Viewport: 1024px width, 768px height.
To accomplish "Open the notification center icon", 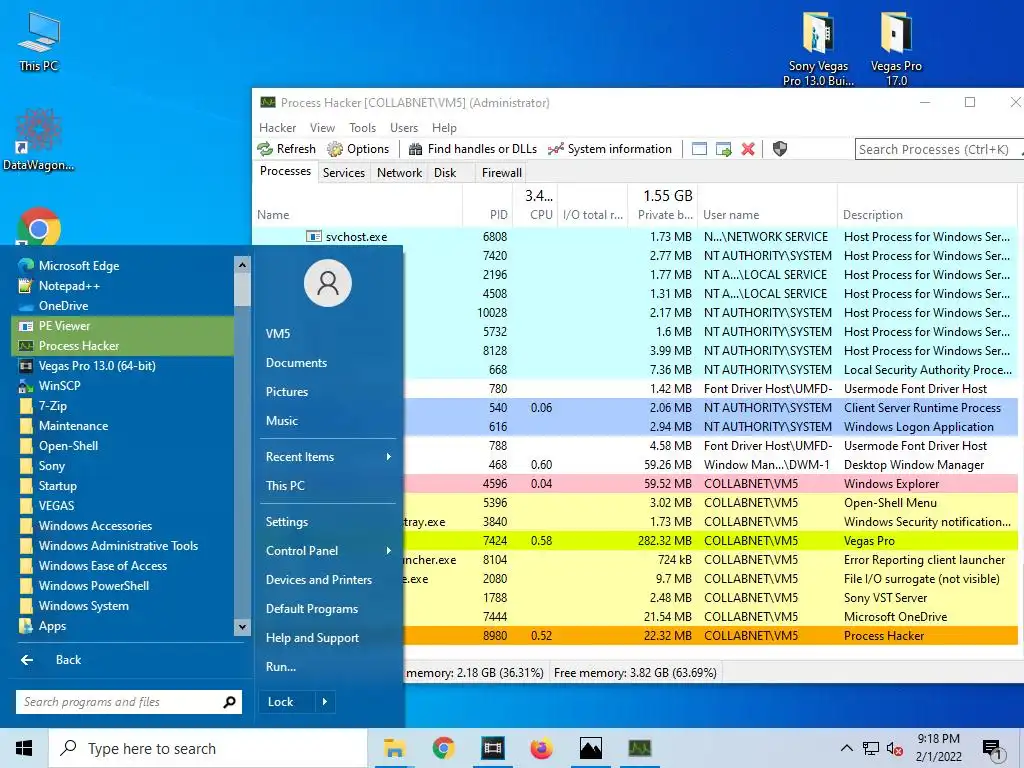I will coord(993,749).
